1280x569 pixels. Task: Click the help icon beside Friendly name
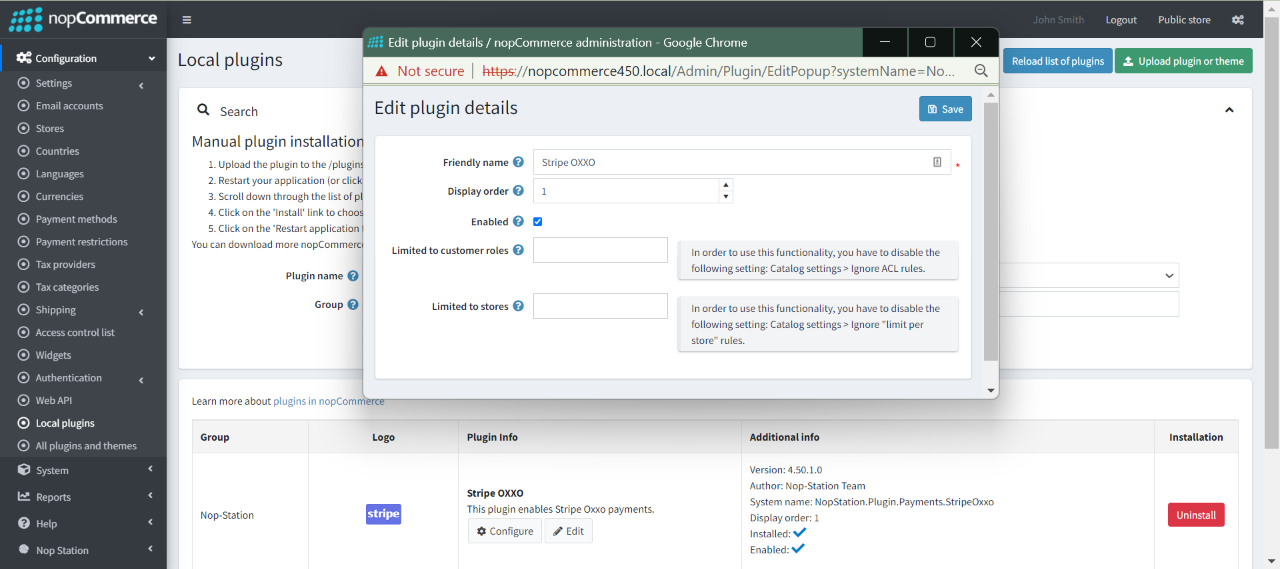[518, 162]
